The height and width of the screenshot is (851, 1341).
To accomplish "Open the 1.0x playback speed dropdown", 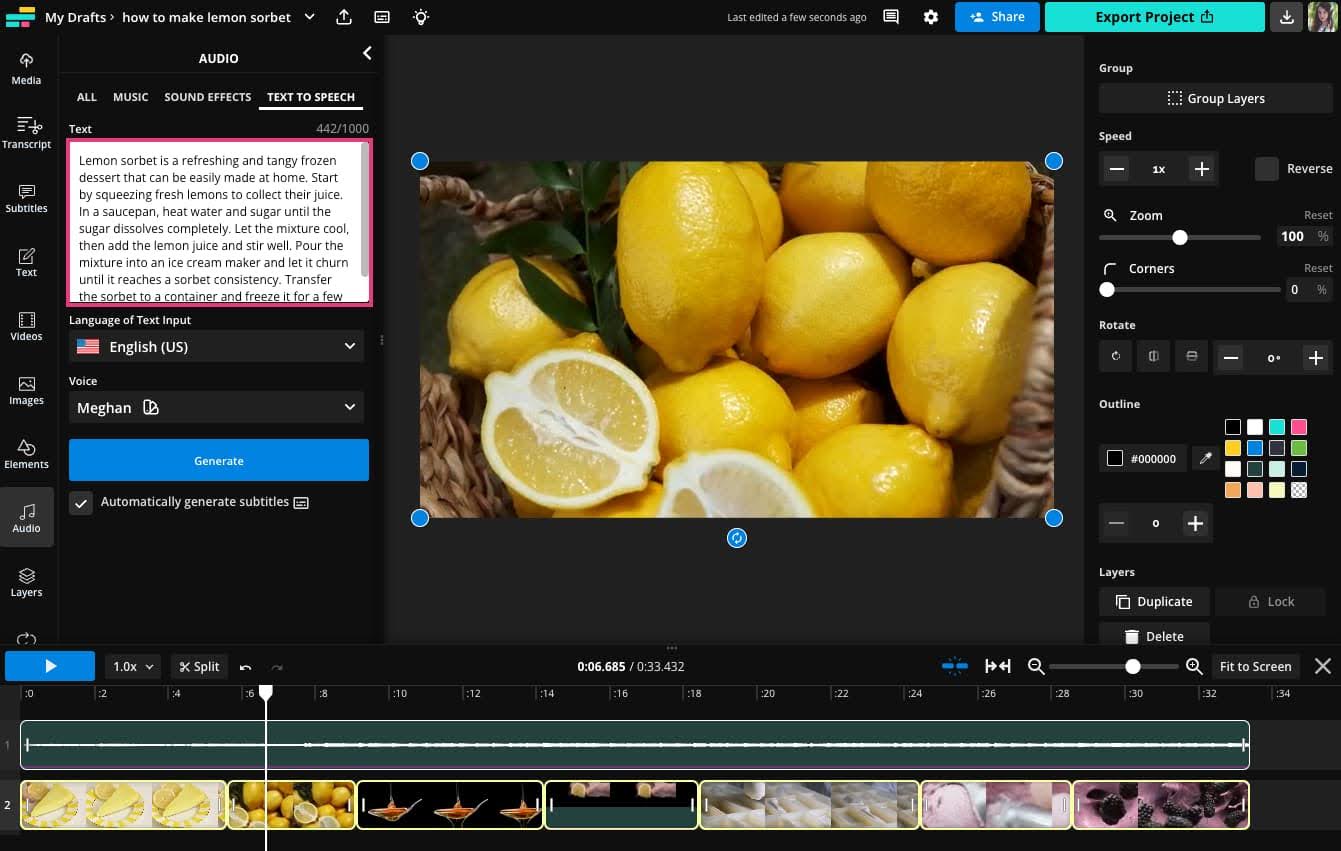I will click(133, 666).
